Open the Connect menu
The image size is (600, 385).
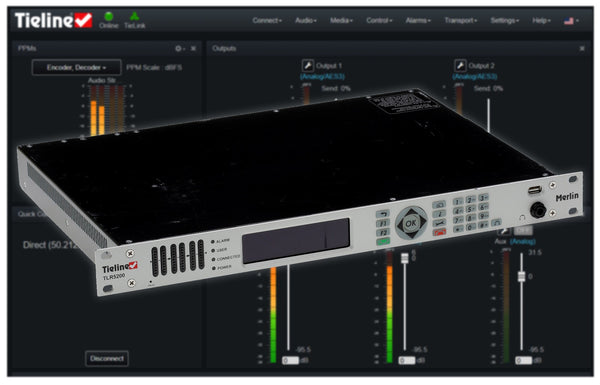coord(267,20)
